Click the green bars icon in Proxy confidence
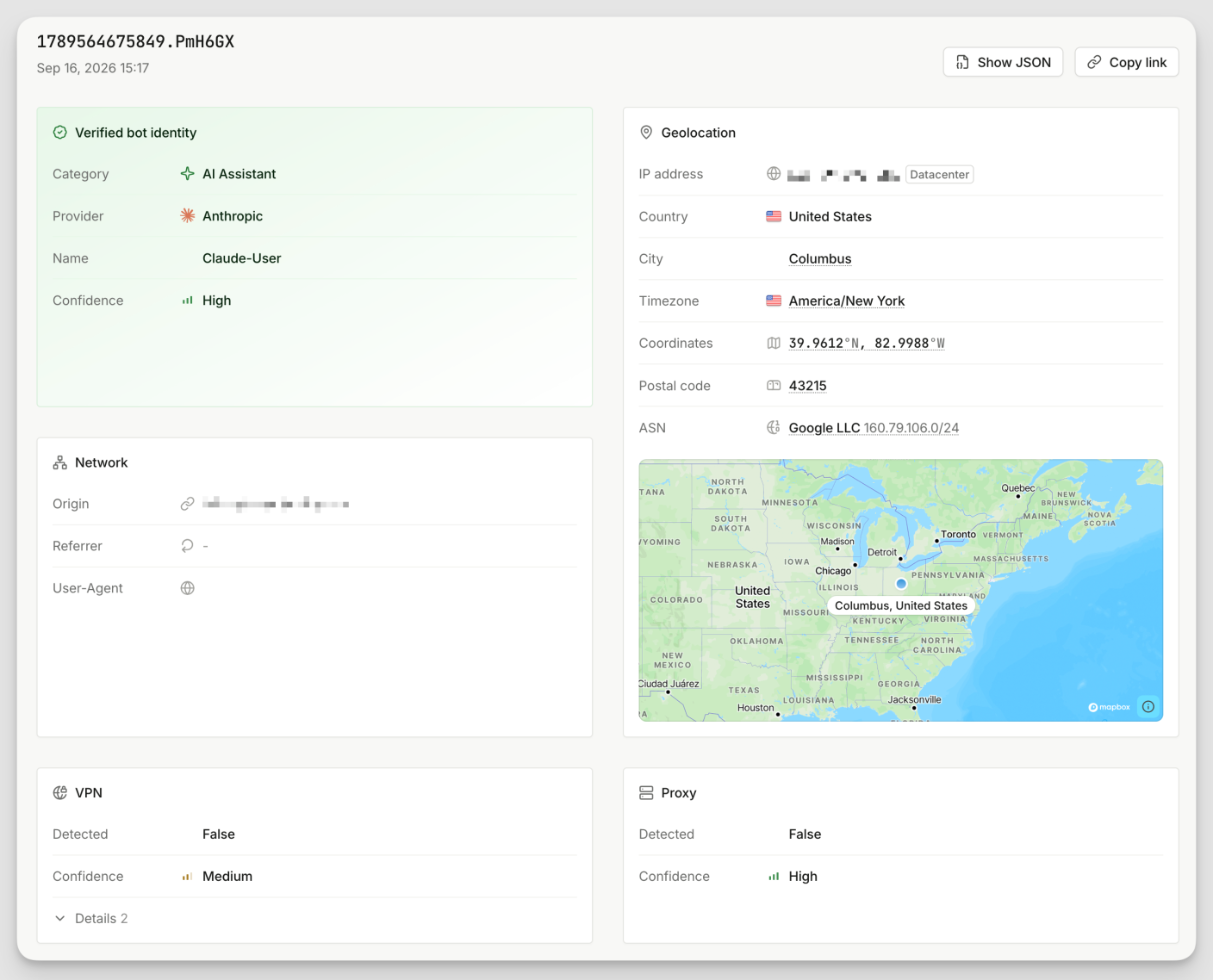This screenshot has width=1213, height=980. coord(773,876)
